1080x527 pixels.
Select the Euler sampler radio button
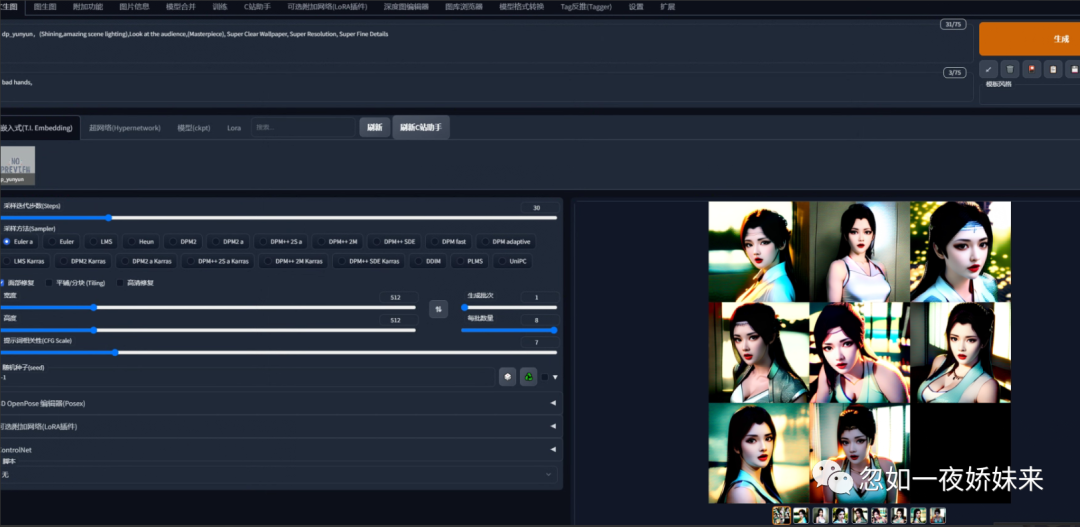click(62, 242)
